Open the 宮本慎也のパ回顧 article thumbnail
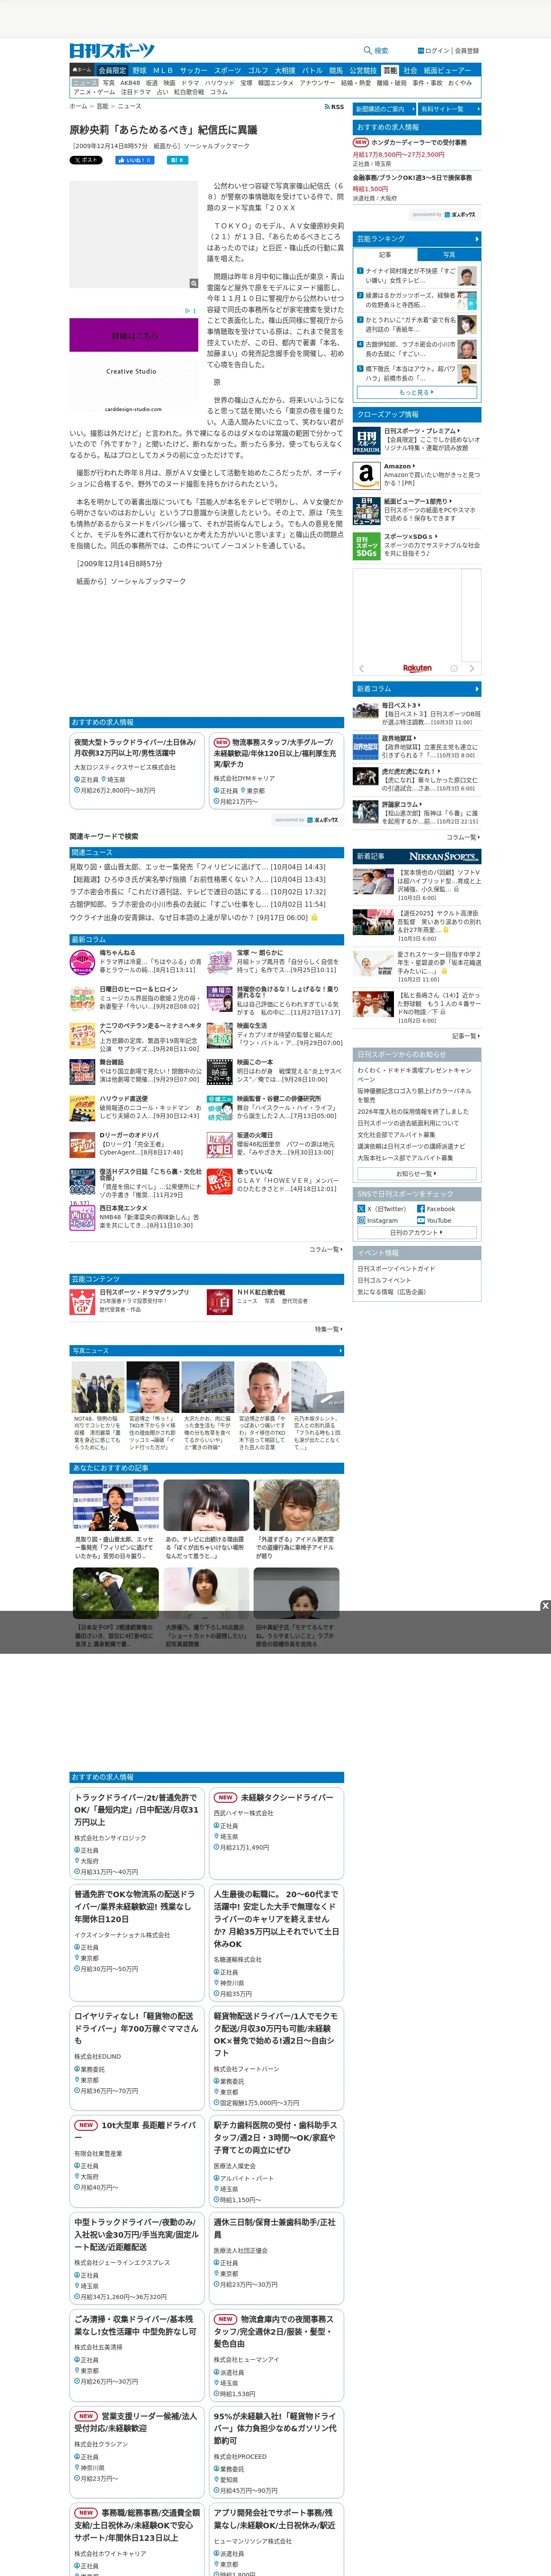Viewport: 551px width, 2576px height. pyautogui.click(x=373, y=881)
